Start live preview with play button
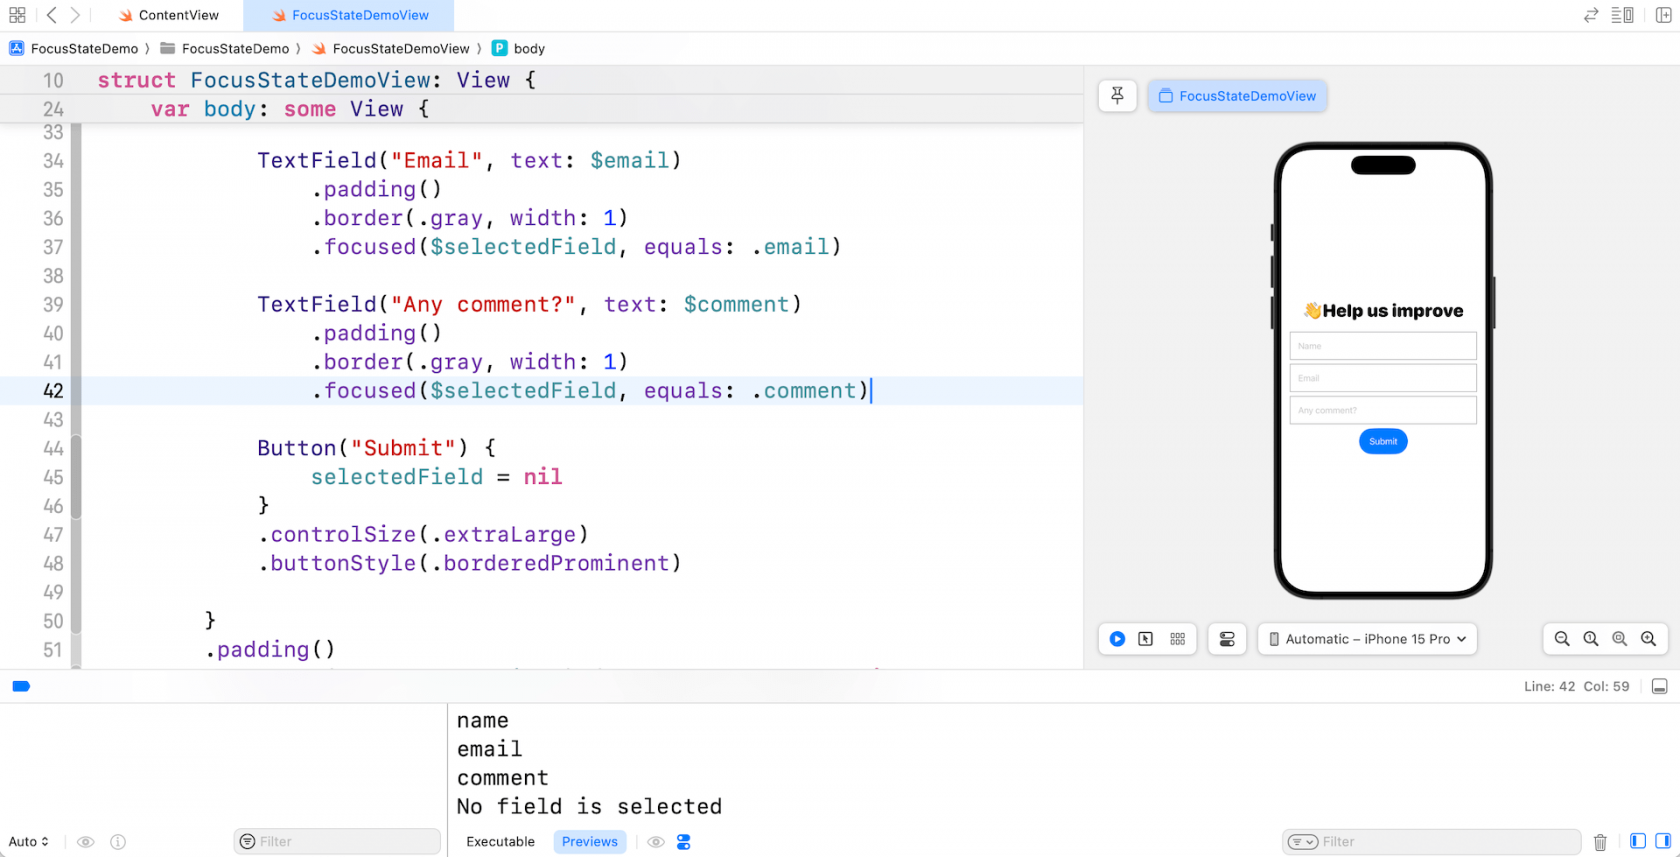 pyautogui.click(x=1117, y=639)
